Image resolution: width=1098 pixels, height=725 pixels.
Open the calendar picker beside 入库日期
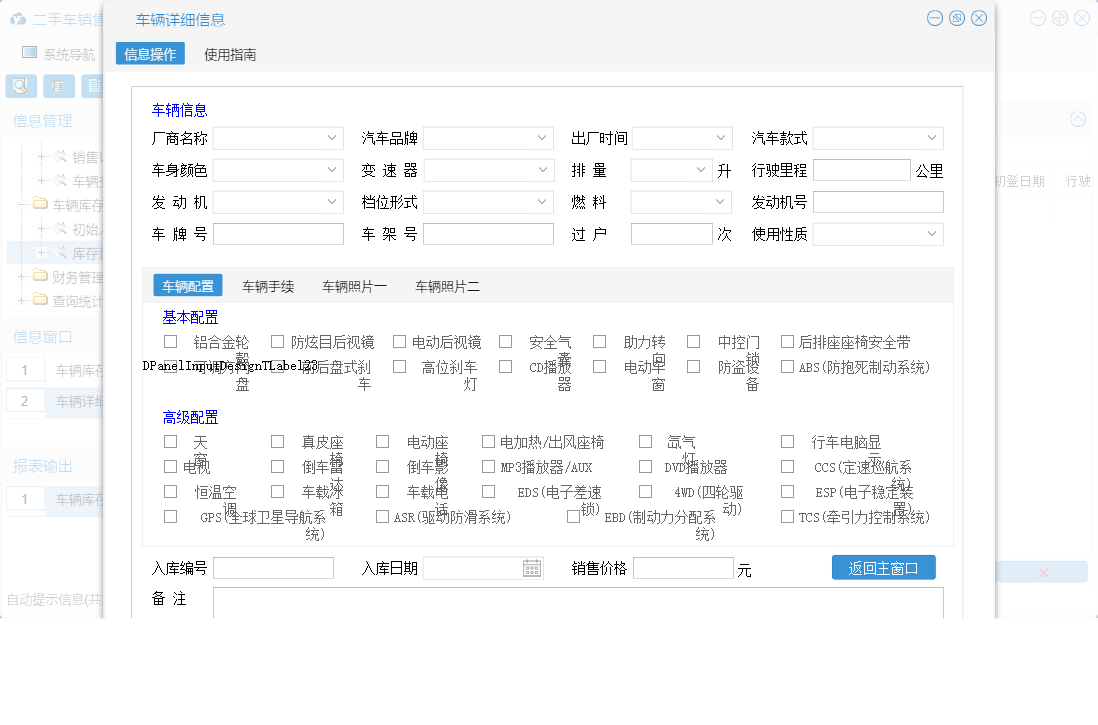tap(532, 567)
